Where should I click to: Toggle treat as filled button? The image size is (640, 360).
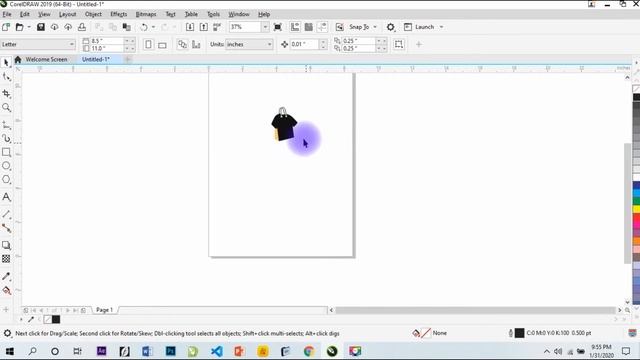point(399,44)
